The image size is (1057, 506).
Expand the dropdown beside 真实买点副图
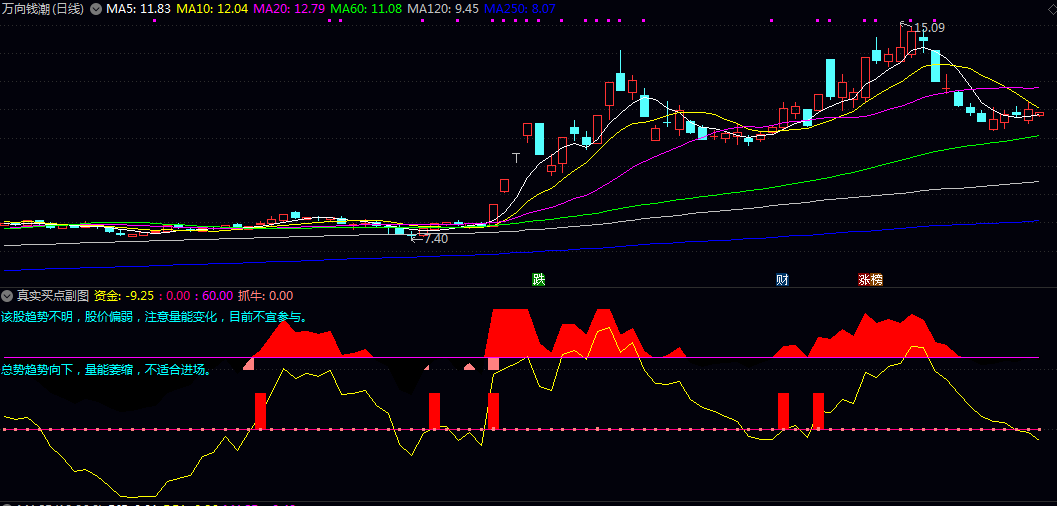point(7,295)
